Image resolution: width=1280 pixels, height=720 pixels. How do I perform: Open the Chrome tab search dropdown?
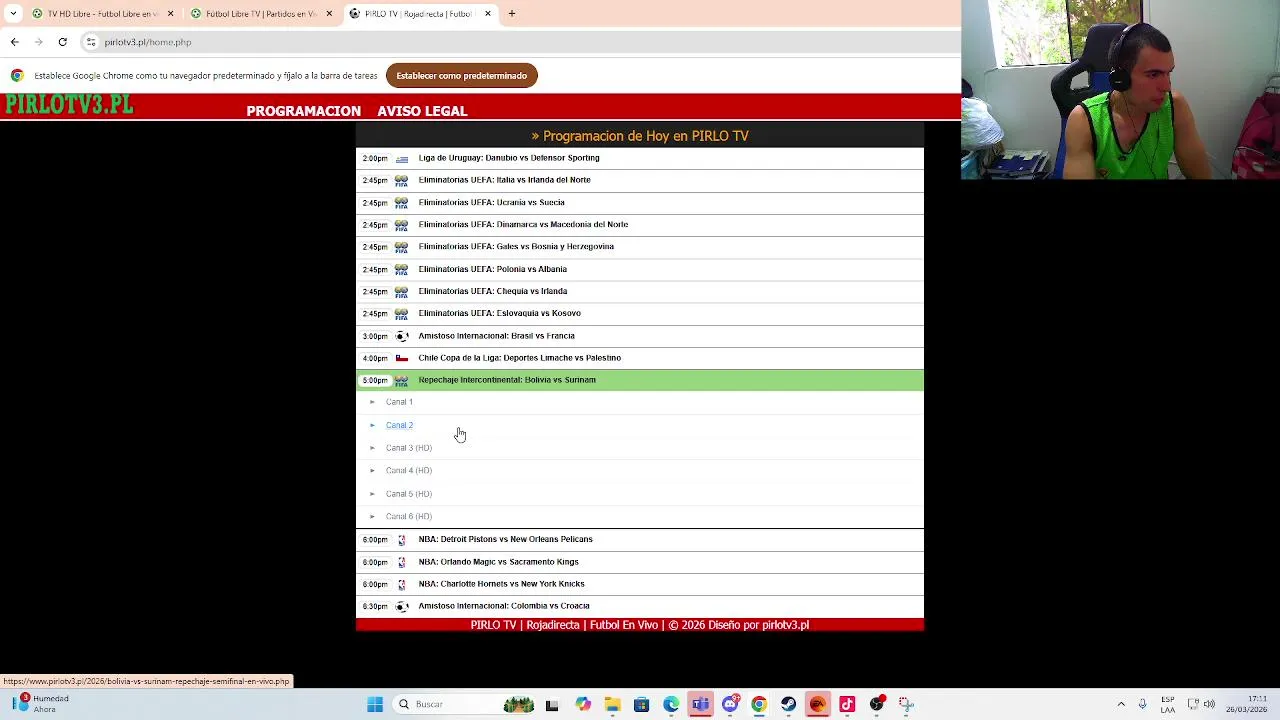13,14
